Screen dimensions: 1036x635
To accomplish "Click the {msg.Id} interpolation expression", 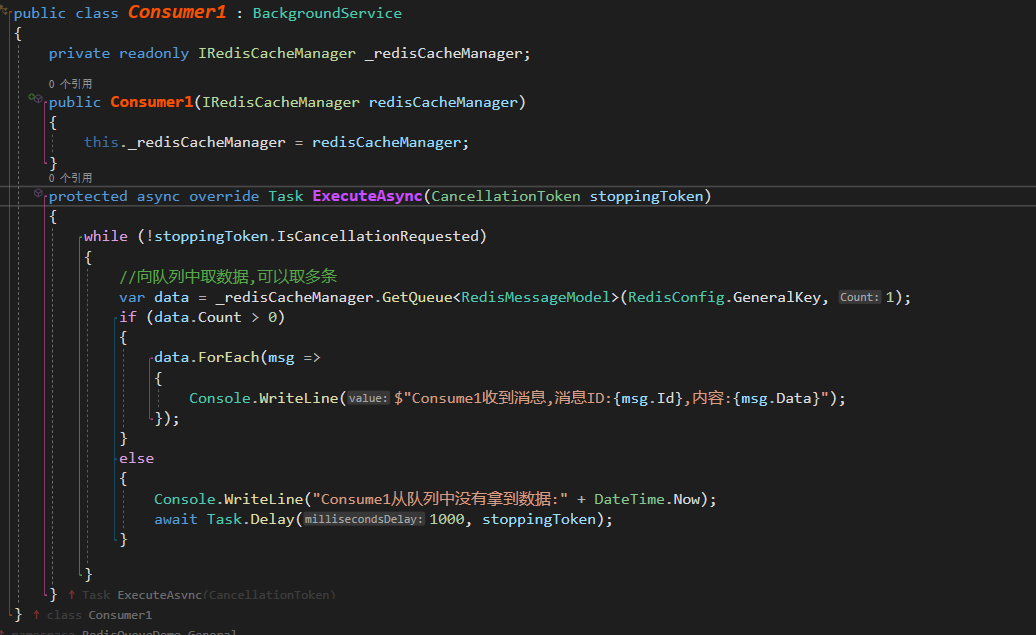I will (x=648, y=398).
